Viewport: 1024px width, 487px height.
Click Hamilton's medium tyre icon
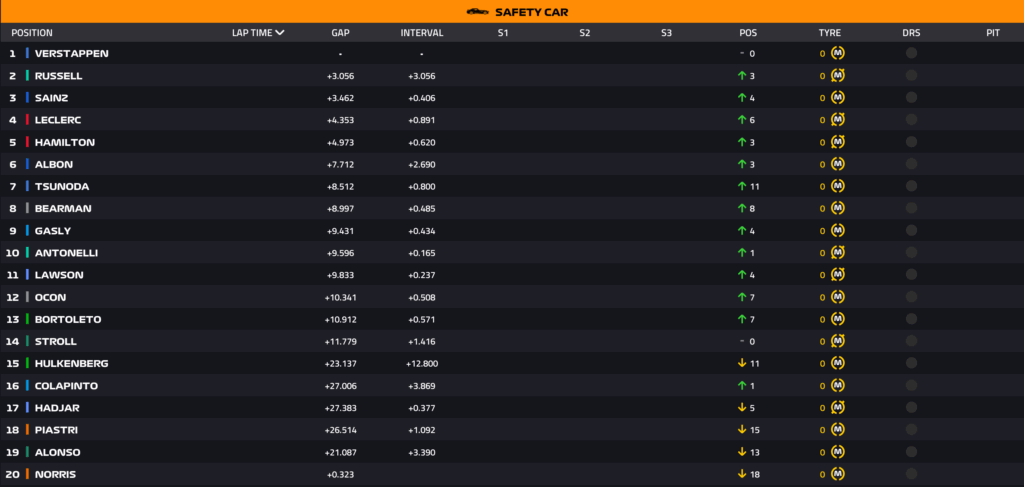pyautogui.click(x=837, y=142)
